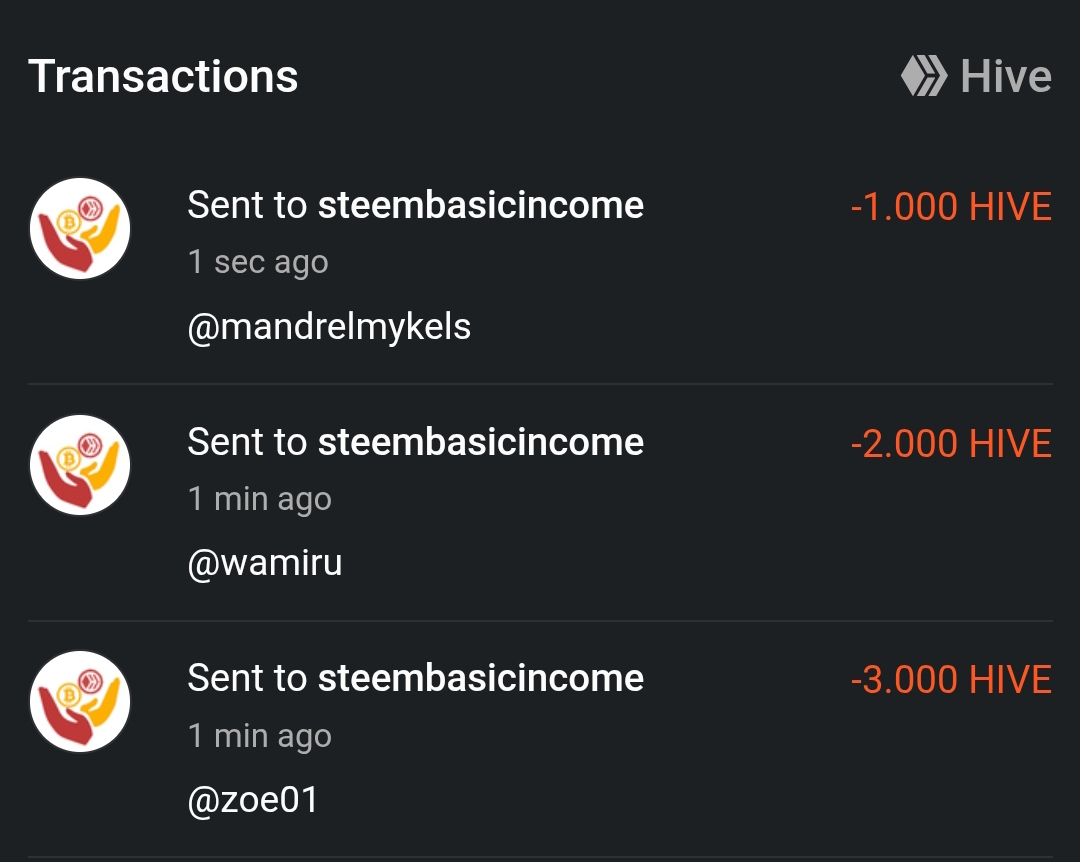Click '1 min ago' timestamp above @zoe01
Viewport: 1080px width, 862px height.
(259, 736)
